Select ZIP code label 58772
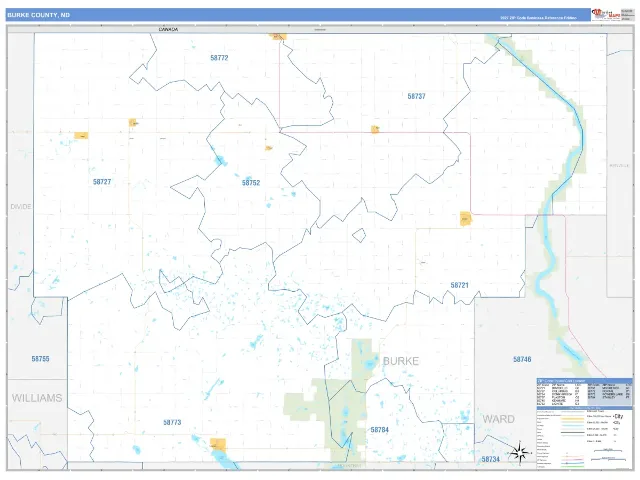 219,58
